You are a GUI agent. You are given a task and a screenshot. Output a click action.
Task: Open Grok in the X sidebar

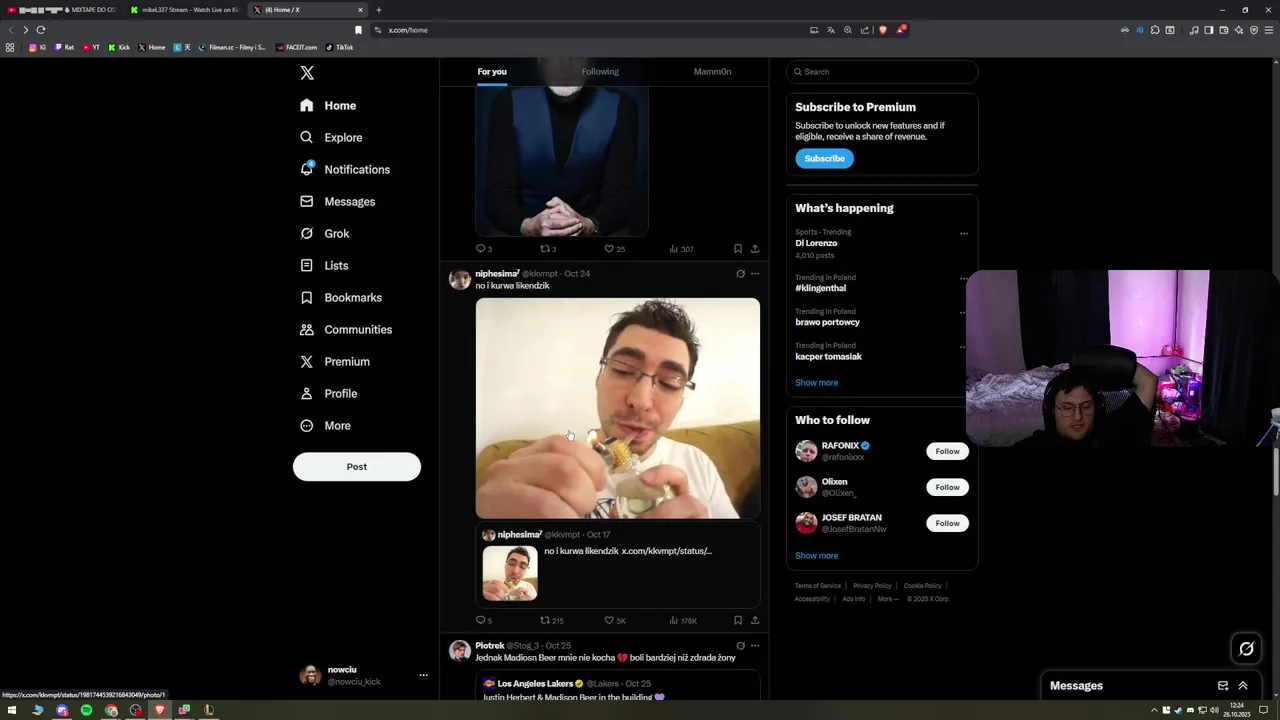pyautogui.click(x=324, y=233)
